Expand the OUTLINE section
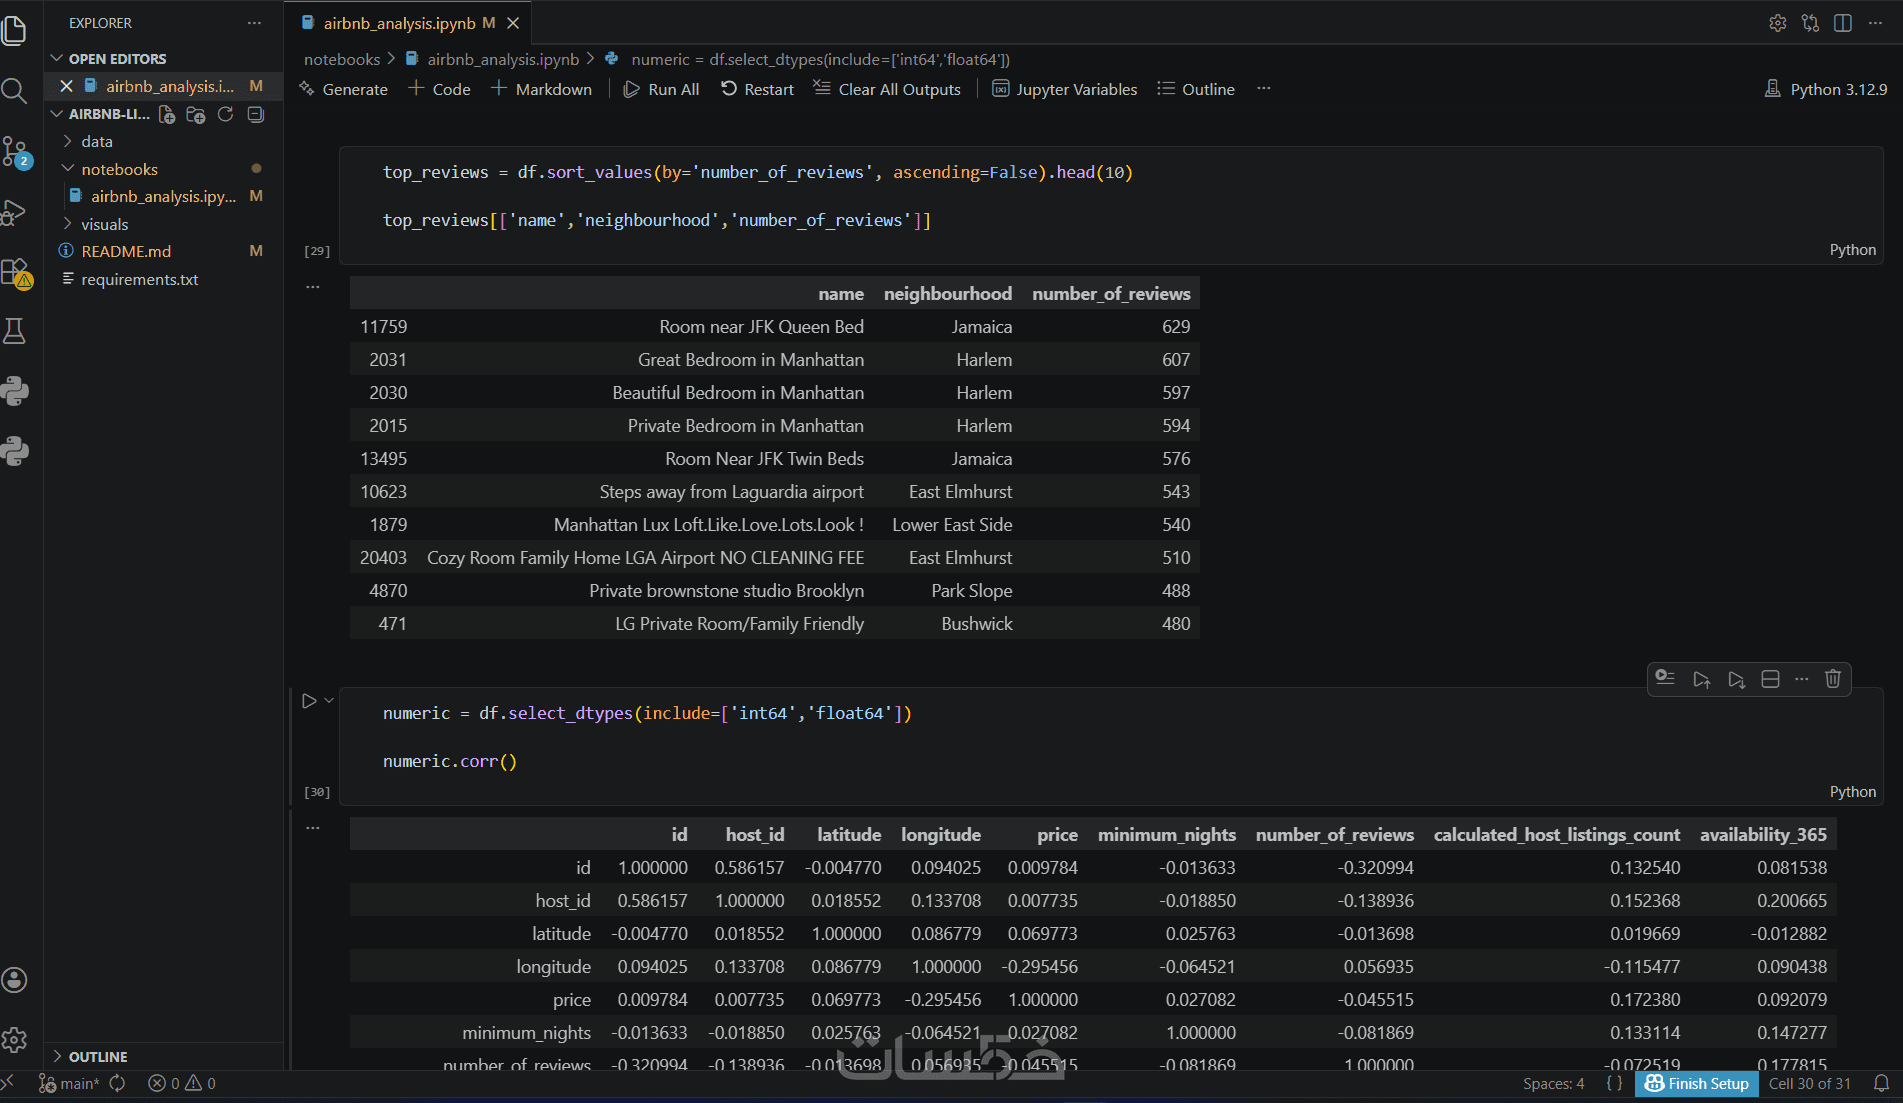This screenshot has width=1903, height=1103. 98,1057
